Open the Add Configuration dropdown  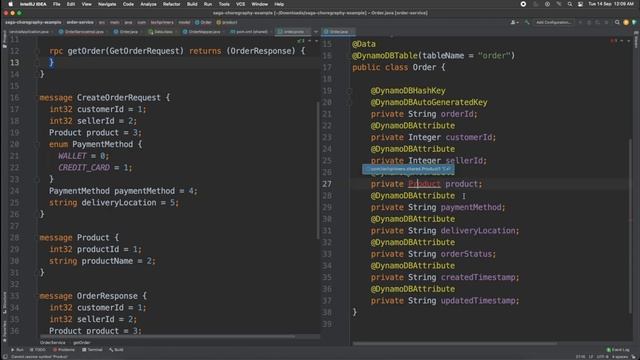coord(553,22)
